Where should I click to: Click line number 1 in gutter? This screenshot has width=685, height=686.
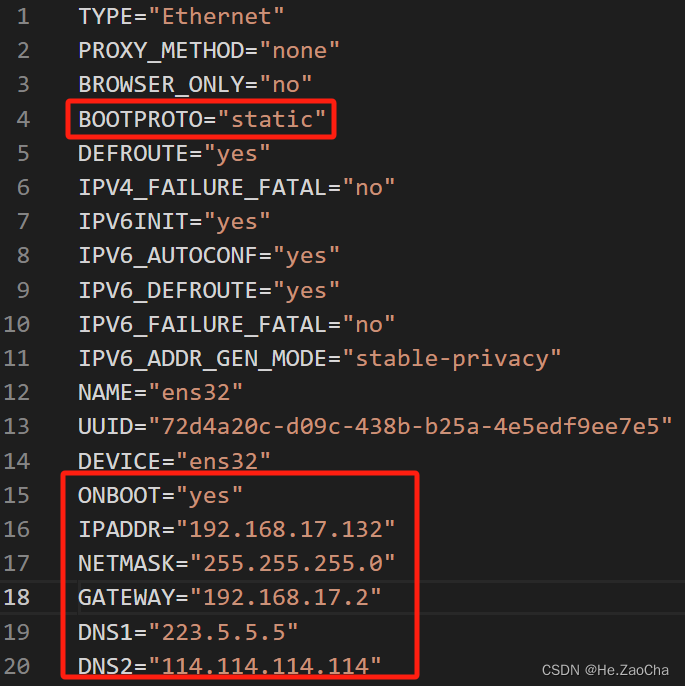point(24,17)
